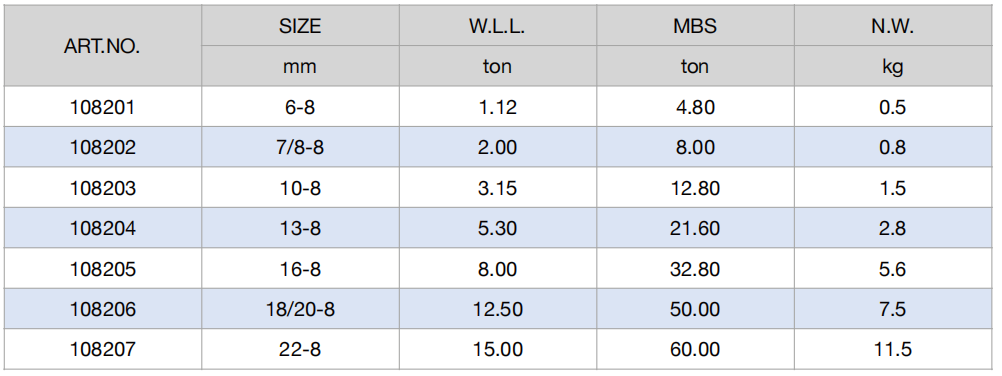This screenshot has width=1002, height=376.
Task: Select the 18/20-8 size cell
Action: tap(300, 309)
